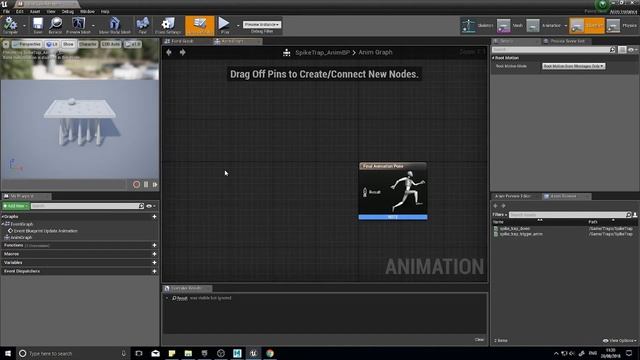Toggle the viewport Show options

pos(68,44)
